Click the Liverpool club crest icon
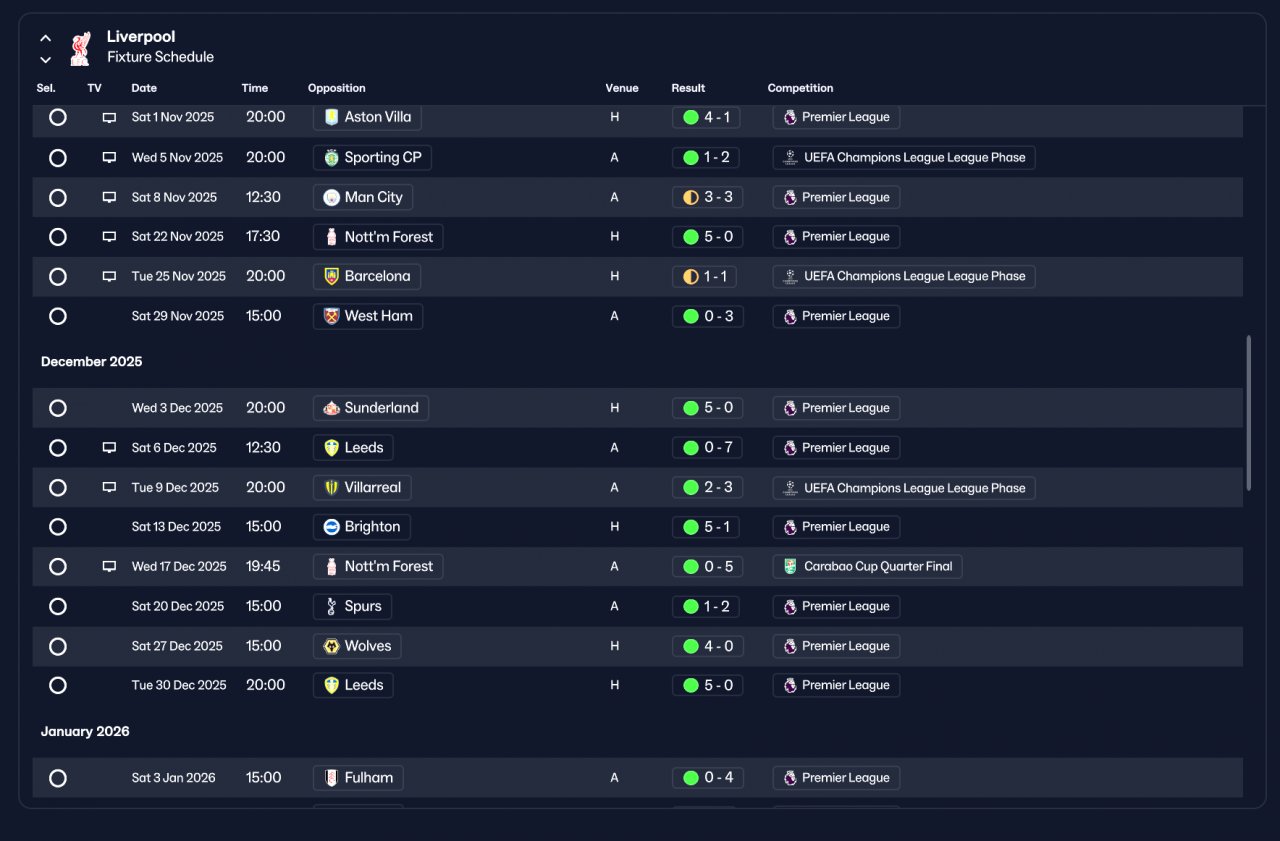This screenshot has width=1280, height=841. (x=81, y=47)
